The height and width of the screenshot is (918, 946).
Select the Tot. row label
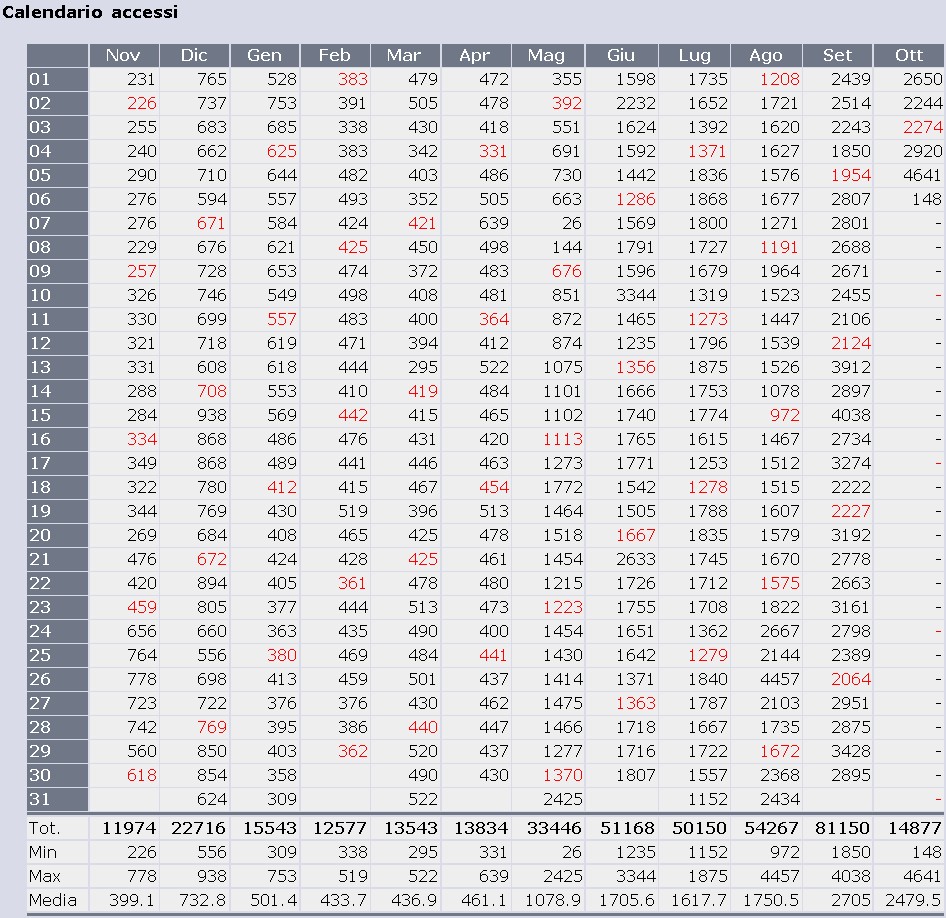[45, 828]
